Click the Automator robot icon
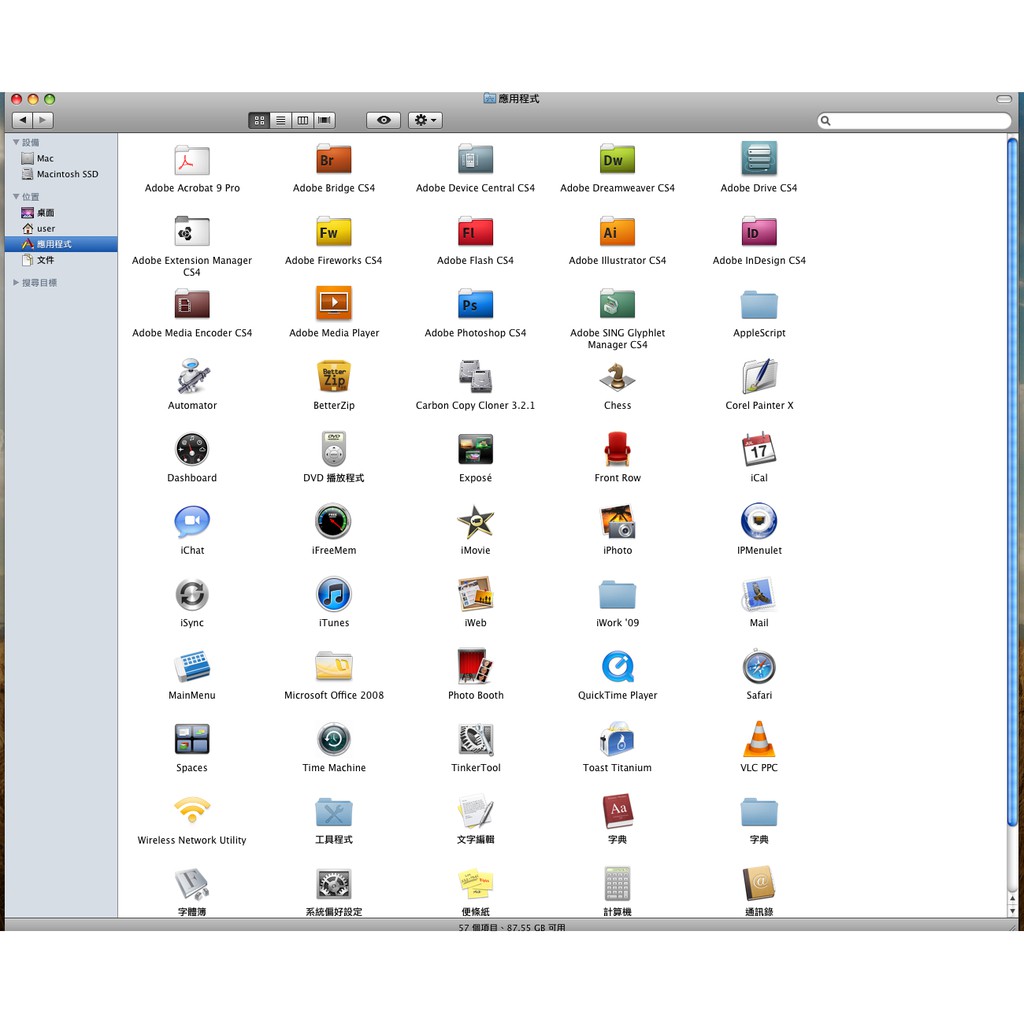1024x1024 pixels. click(x=192, y=376)
